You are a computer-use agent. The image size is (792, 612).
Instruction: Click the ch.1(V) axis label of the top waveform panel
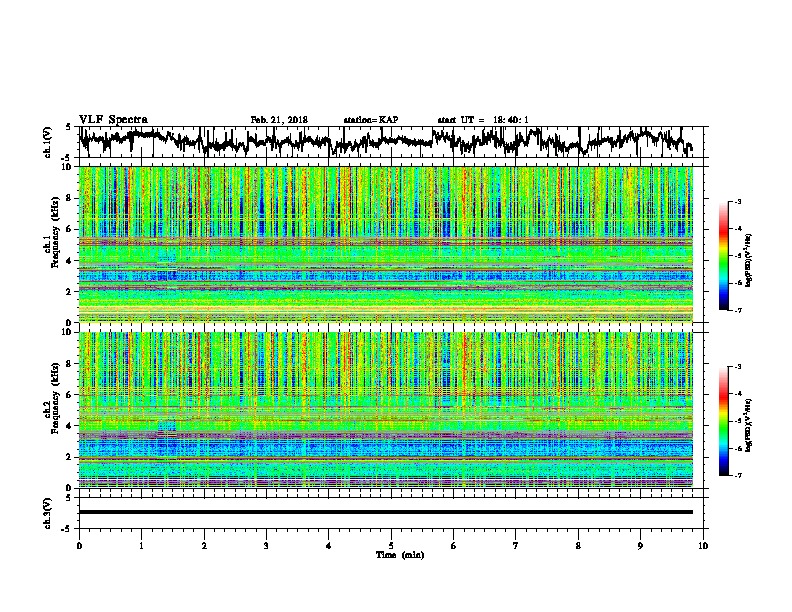(48, 142)
